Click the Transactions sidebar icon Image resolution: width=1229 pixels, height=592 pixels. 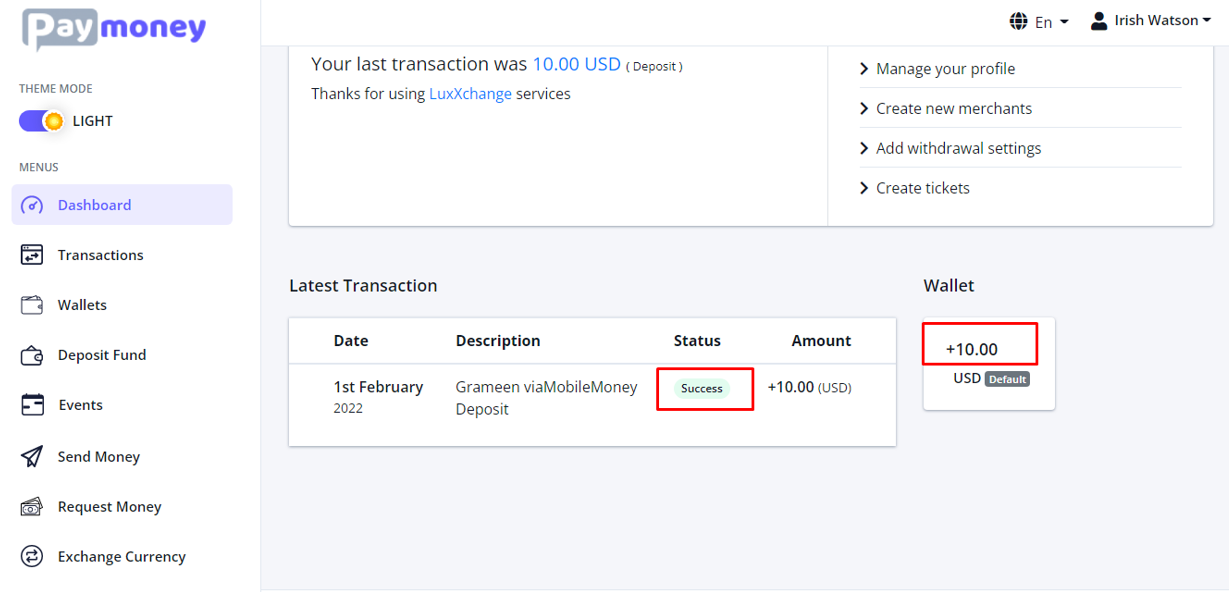32,255
